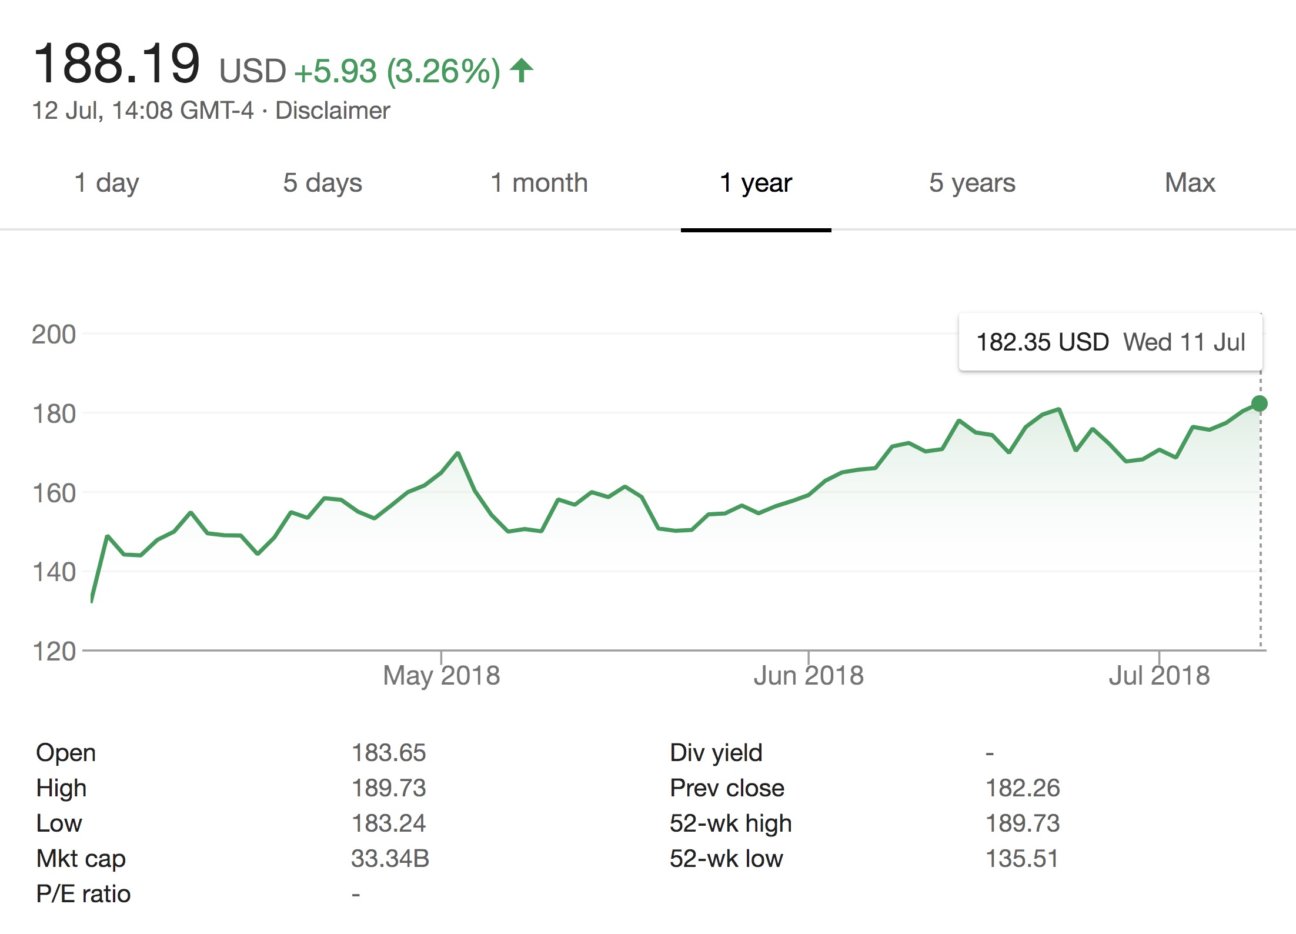Click the Prev close value 182.26
This screenshot has height=934, width=1296.
pyautogui.click(x=1024, y=788)
